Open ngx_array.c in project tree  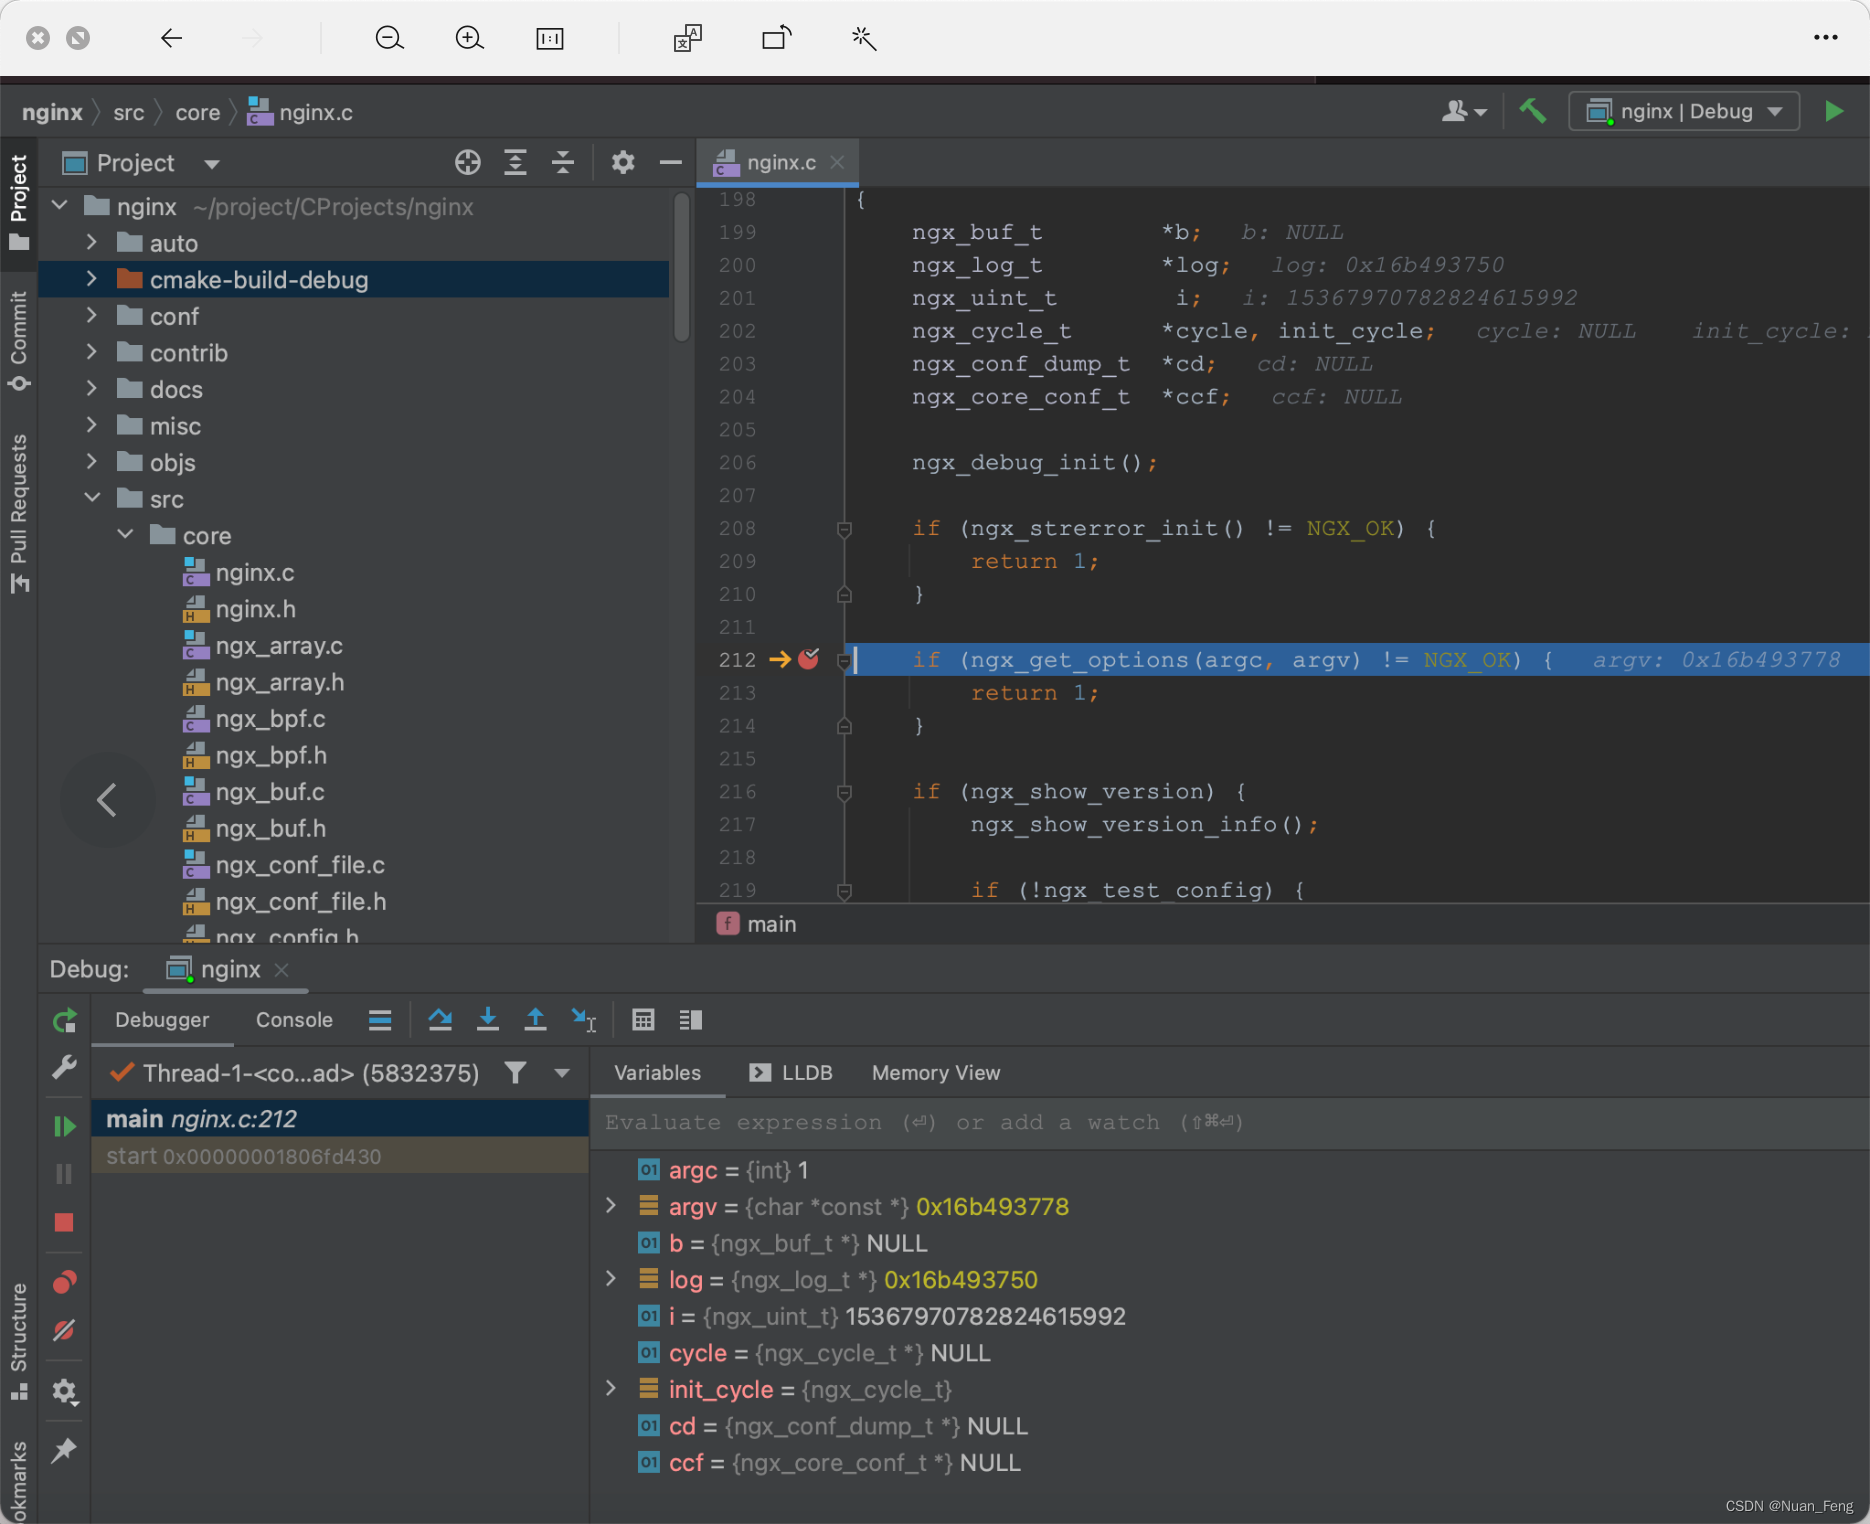[x=279, y=646]
